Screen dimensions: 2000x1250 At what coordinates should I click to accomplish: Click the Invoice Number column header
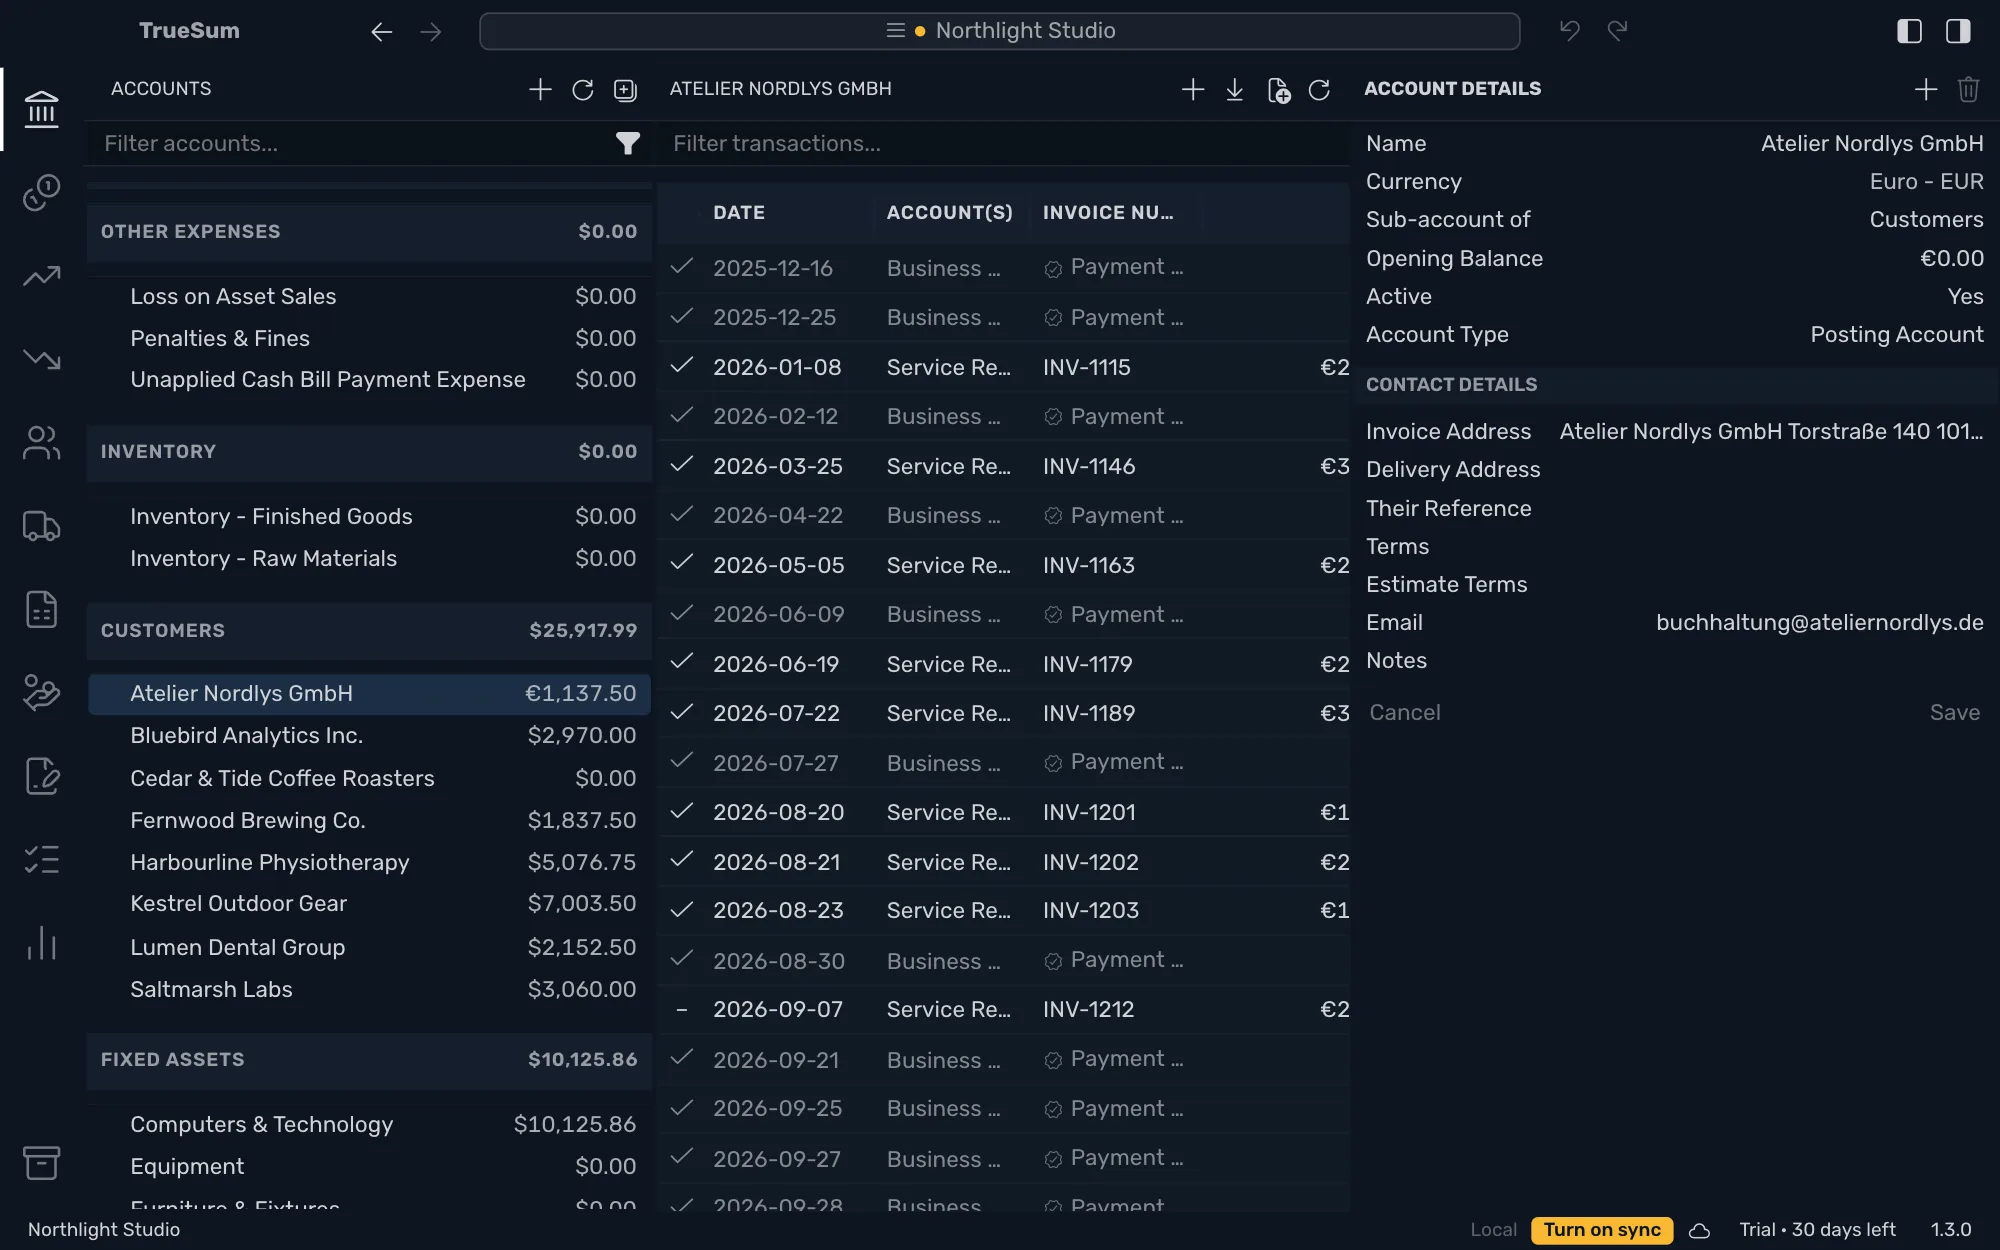coord(1108,212)
